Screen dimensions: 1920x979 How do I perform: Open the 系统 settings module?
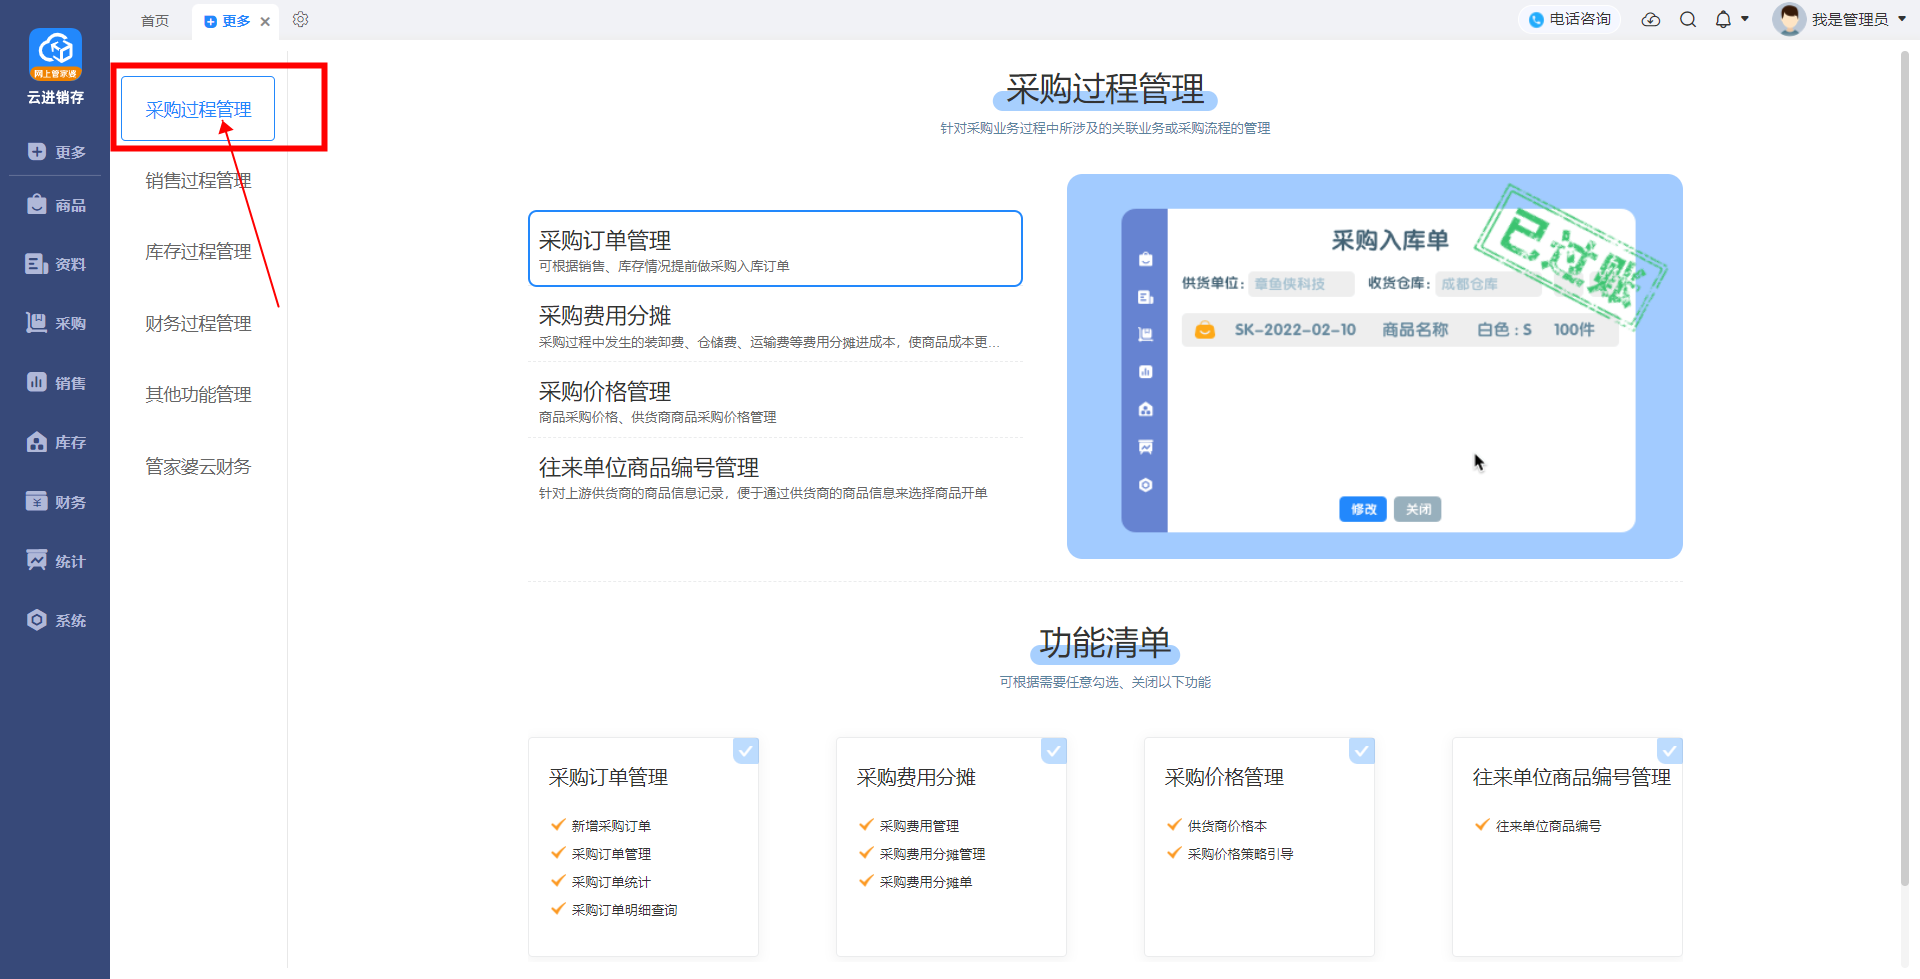point(56,620)
